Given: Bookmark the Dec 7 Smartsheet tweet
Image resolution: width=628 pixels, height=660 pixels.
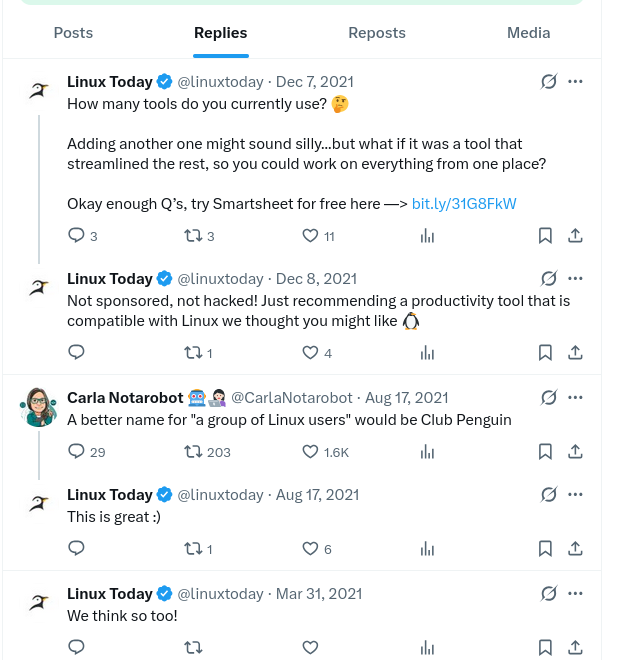Looking at the screenshot, I should 545,236.
